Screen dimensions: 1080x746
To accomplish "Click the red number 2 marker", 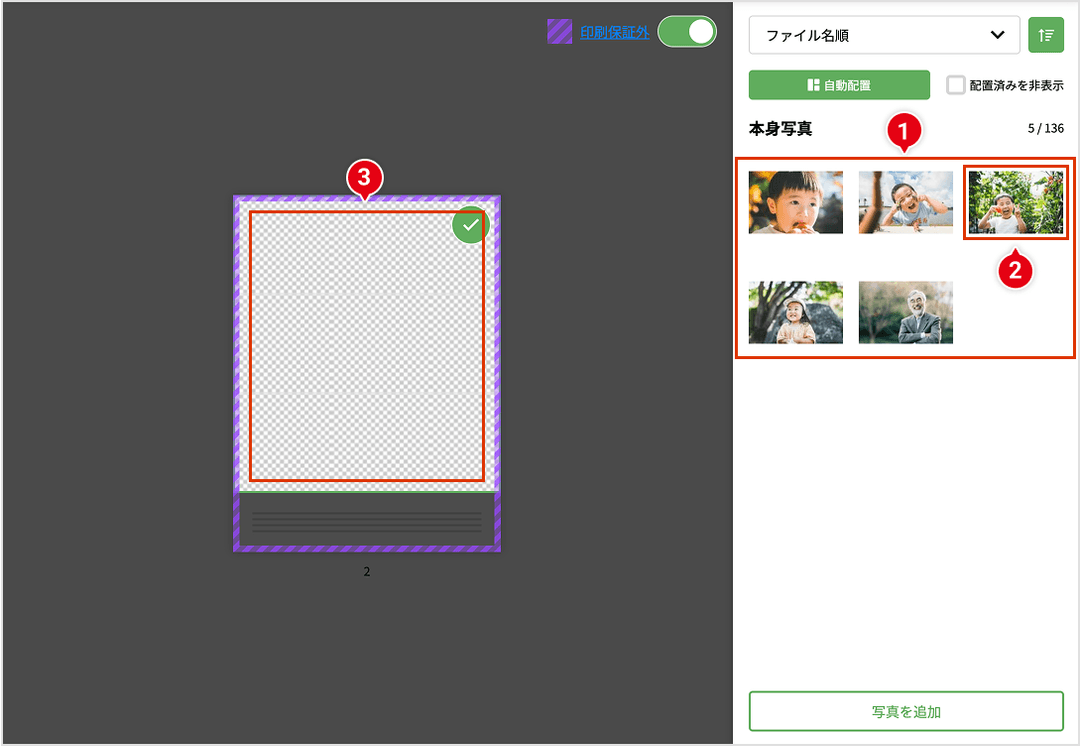I will coord(1015,268).
